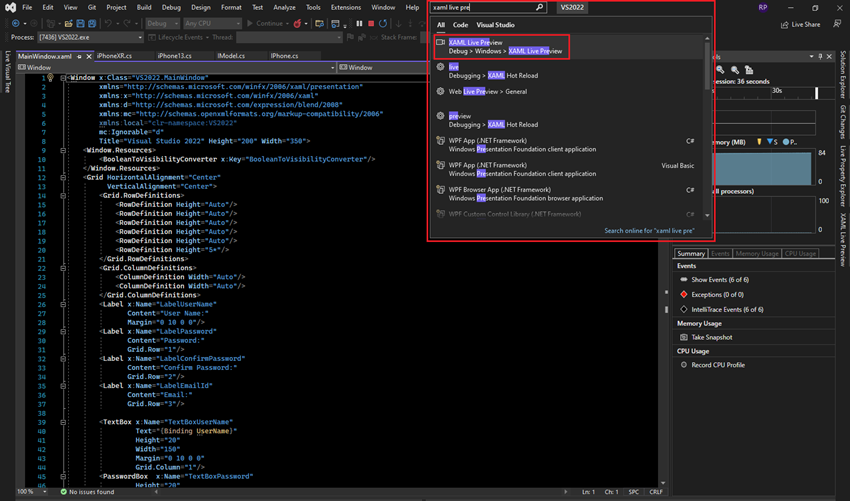Click the user account avatar RP
Viewport: 850px width, 501px height.
pos(763,8)
